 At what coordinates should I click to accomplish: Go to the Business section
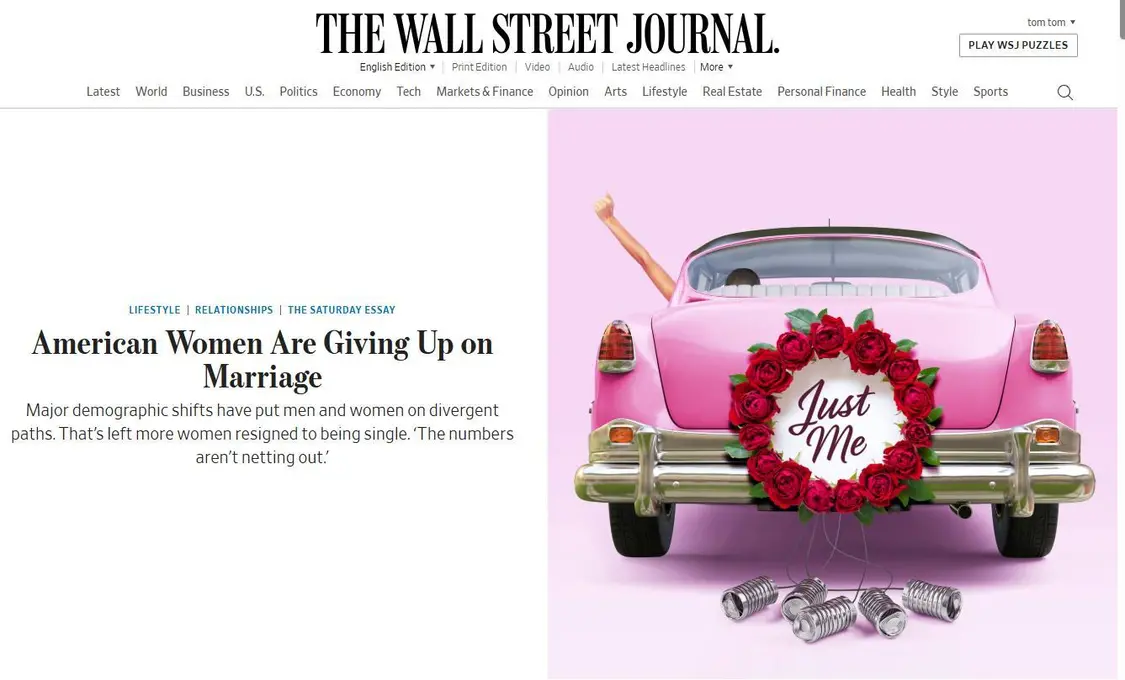(206, 92)
